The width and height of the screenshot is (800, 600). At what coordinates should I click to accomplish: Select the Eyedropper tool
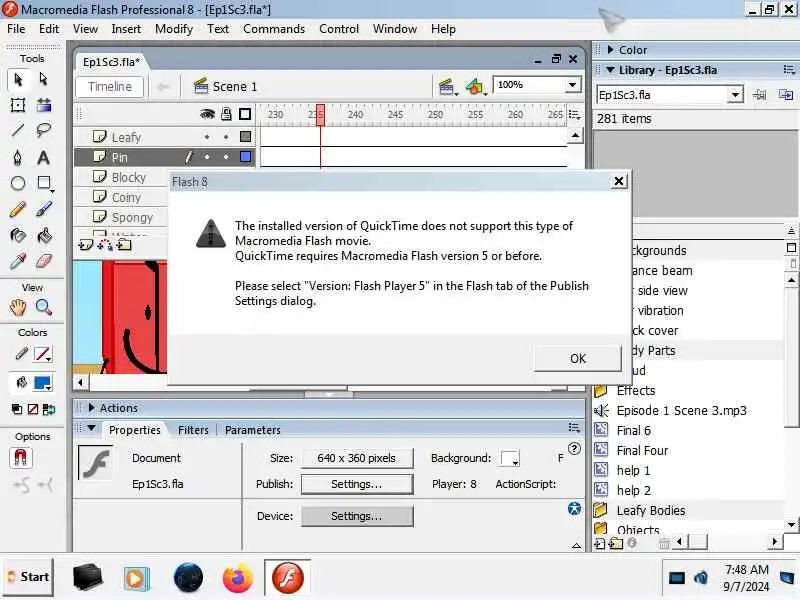click(18, 261)
